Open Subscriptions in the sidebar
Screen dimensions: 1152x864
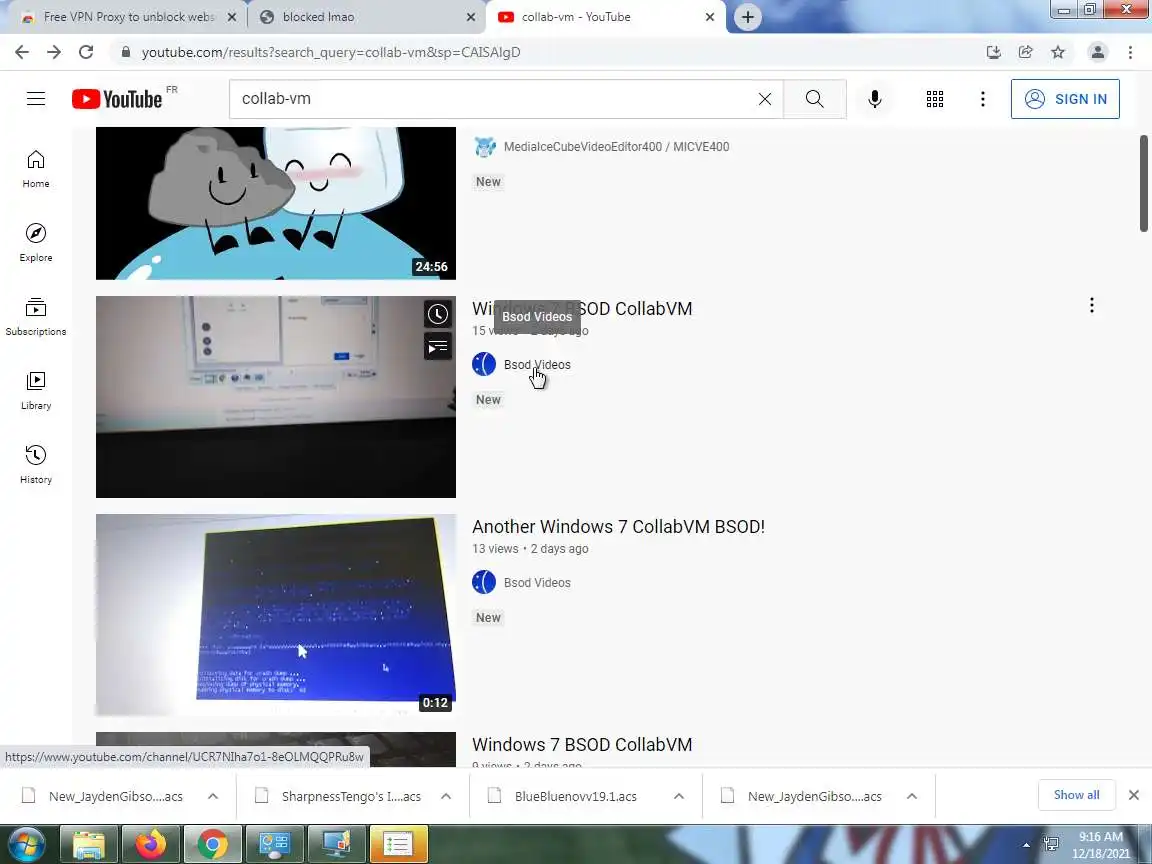click(x=36, y=317)
